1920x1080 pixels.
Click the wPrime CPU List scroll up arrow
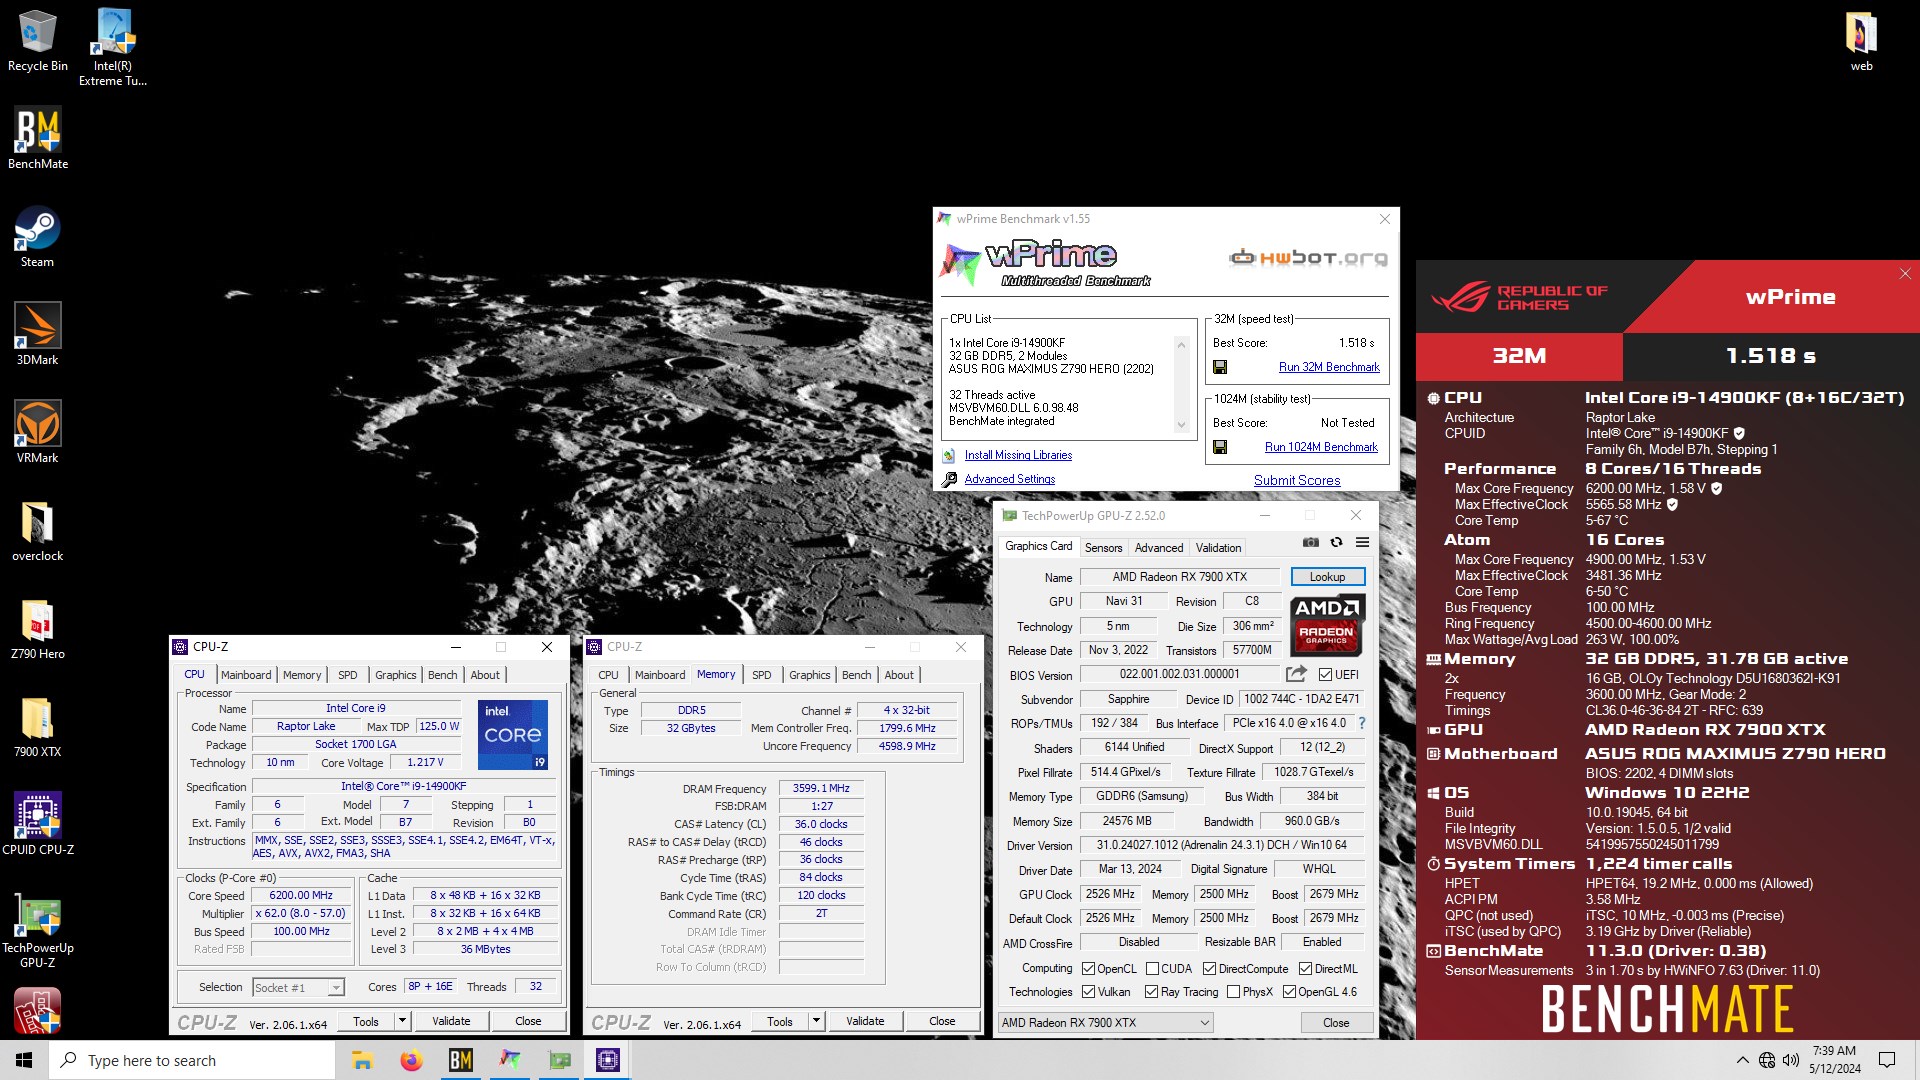tap(1181, 345)
